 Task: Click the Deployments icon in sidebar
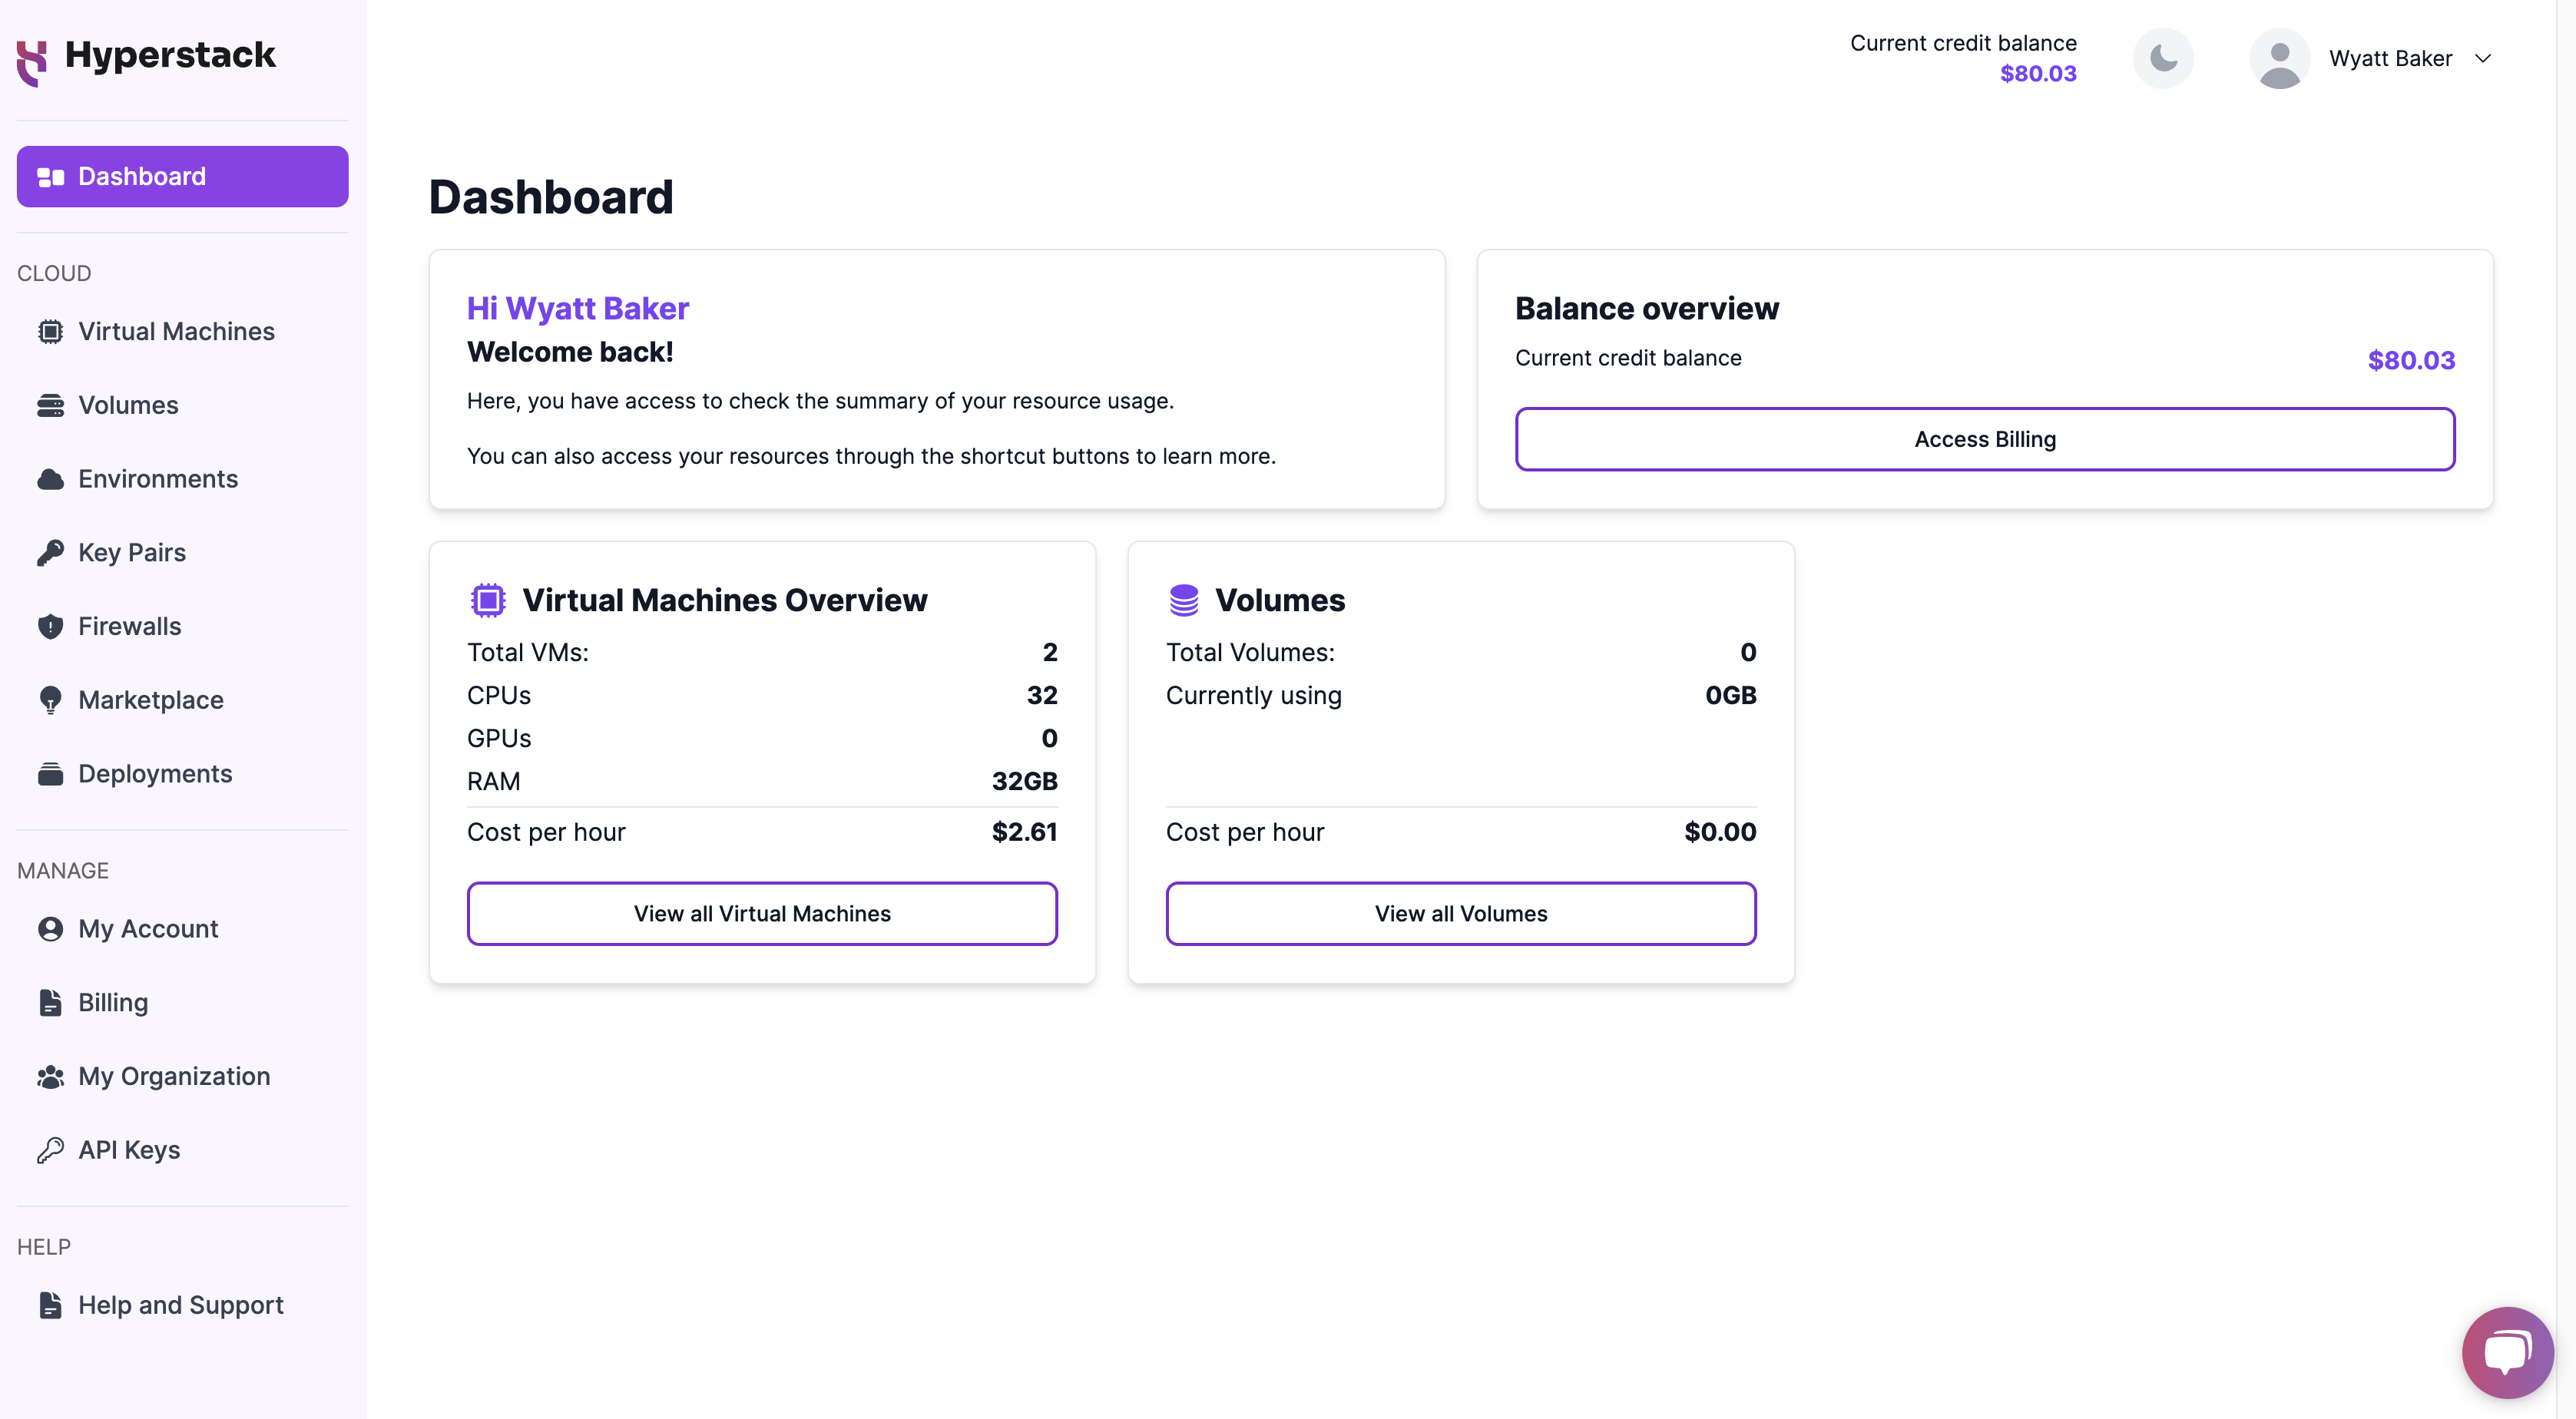point(51,772)
